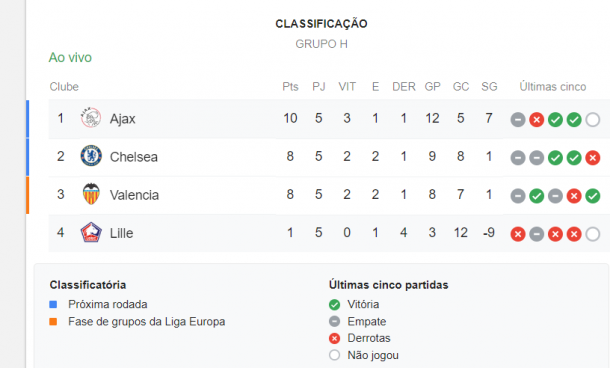This screenshot has height=368, width=610.
Task: Select the Valencia team name
Action: click(134, 195)
